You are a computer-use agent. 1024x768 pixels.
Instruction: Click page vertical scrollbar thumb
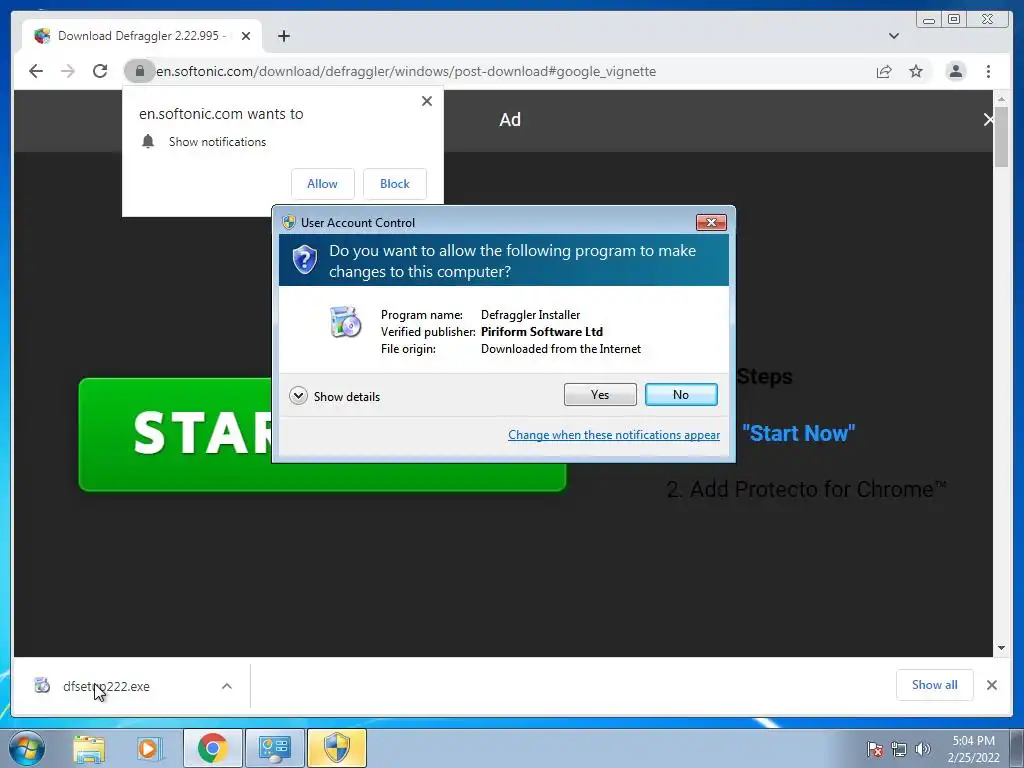click(x=1001, y=137)
